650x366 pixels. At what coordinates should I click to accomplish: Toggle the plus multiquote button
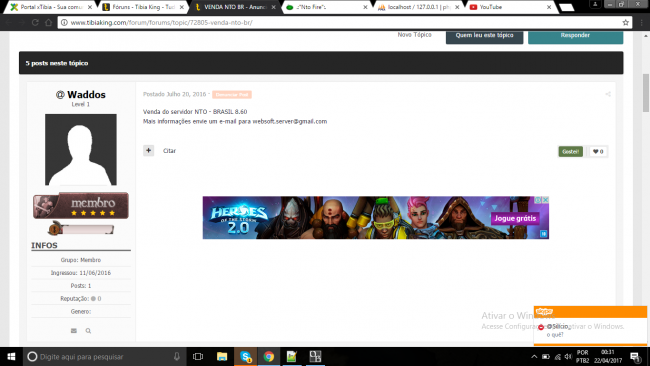tap(148, 150)
